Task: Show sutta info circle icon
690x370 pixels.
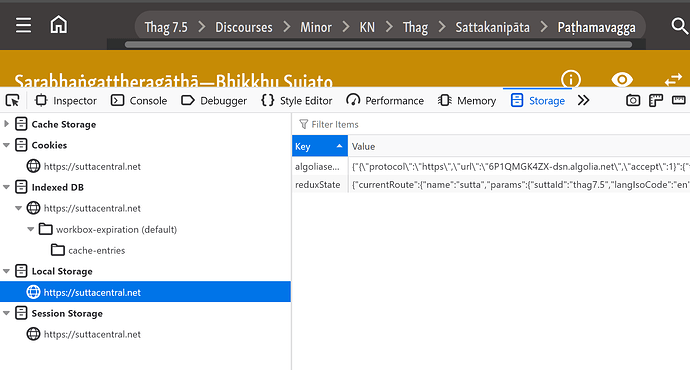Action: pos(571,79)
